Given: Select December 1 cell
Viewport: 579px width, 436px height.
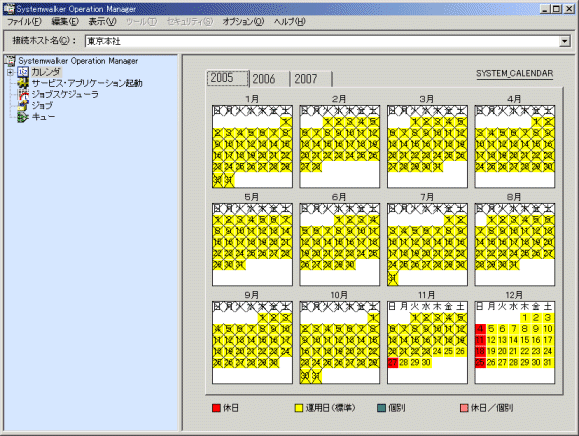Looking at the screenshot, I should (525, 317).
